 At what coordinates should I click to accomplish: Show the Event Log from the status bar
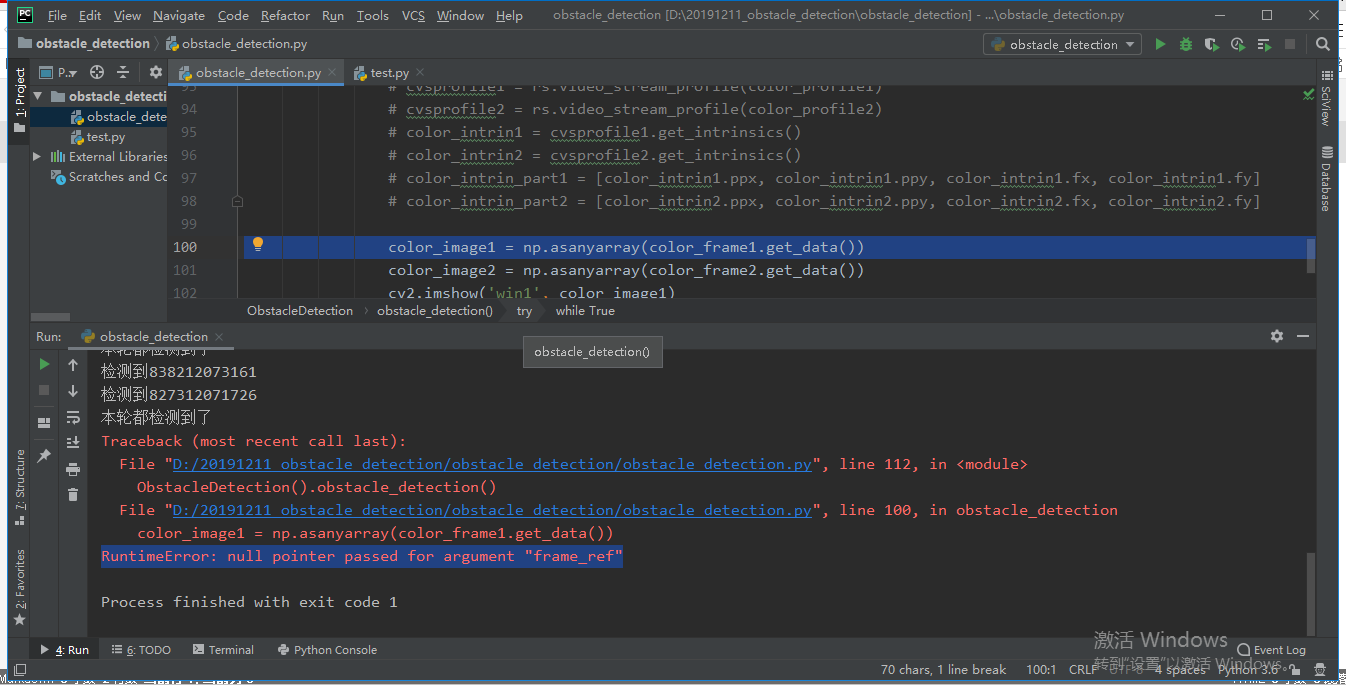[1271, 649]
